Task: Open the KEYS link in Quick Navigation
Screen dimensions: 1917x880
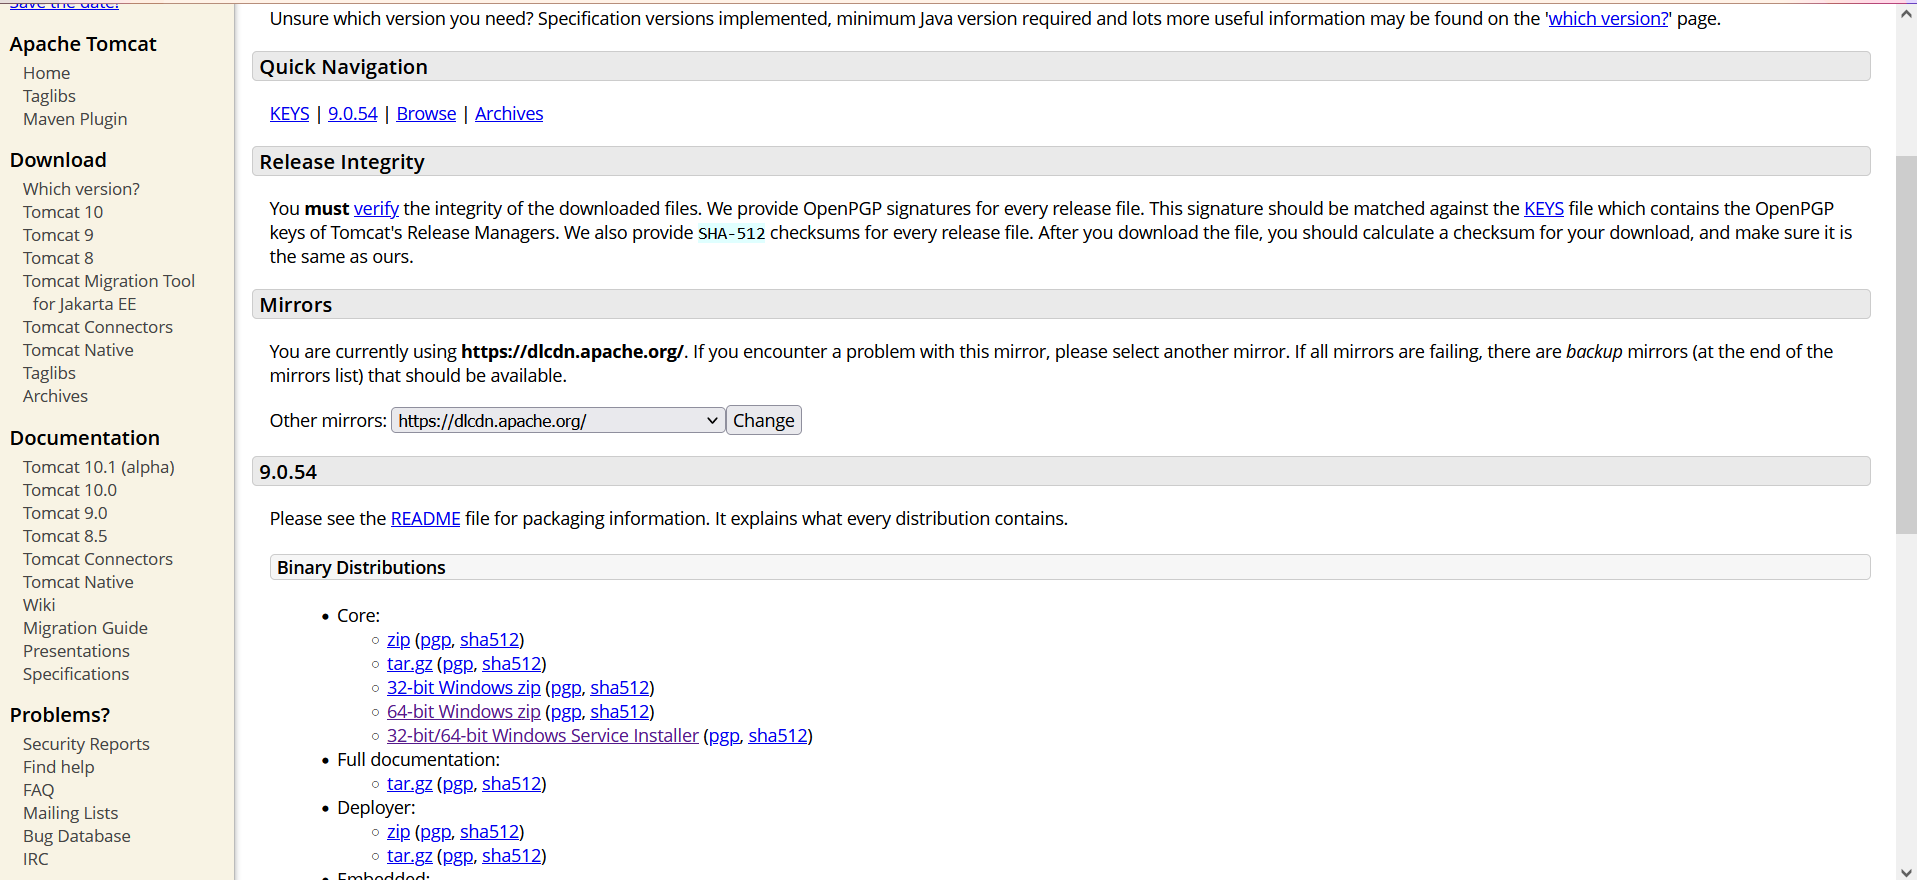Action: (289, 113)
